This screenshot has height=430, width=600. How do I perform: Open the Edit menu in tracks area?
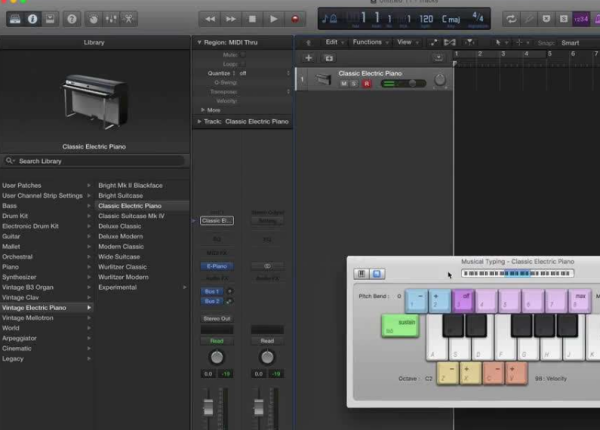[x=334, y=42]
